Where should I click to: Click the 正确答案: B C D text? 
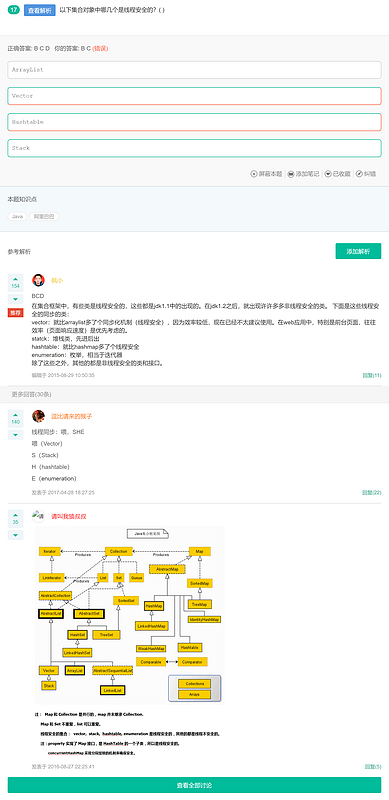(29, 48)
